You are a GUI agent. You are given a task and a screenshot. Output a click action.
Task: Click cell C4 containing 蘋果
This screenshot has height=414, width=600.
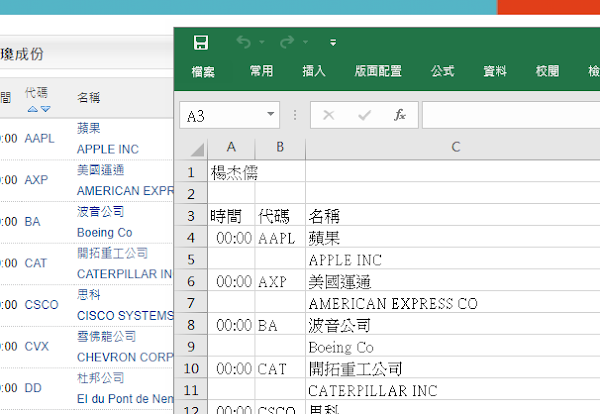coord(453,238)
